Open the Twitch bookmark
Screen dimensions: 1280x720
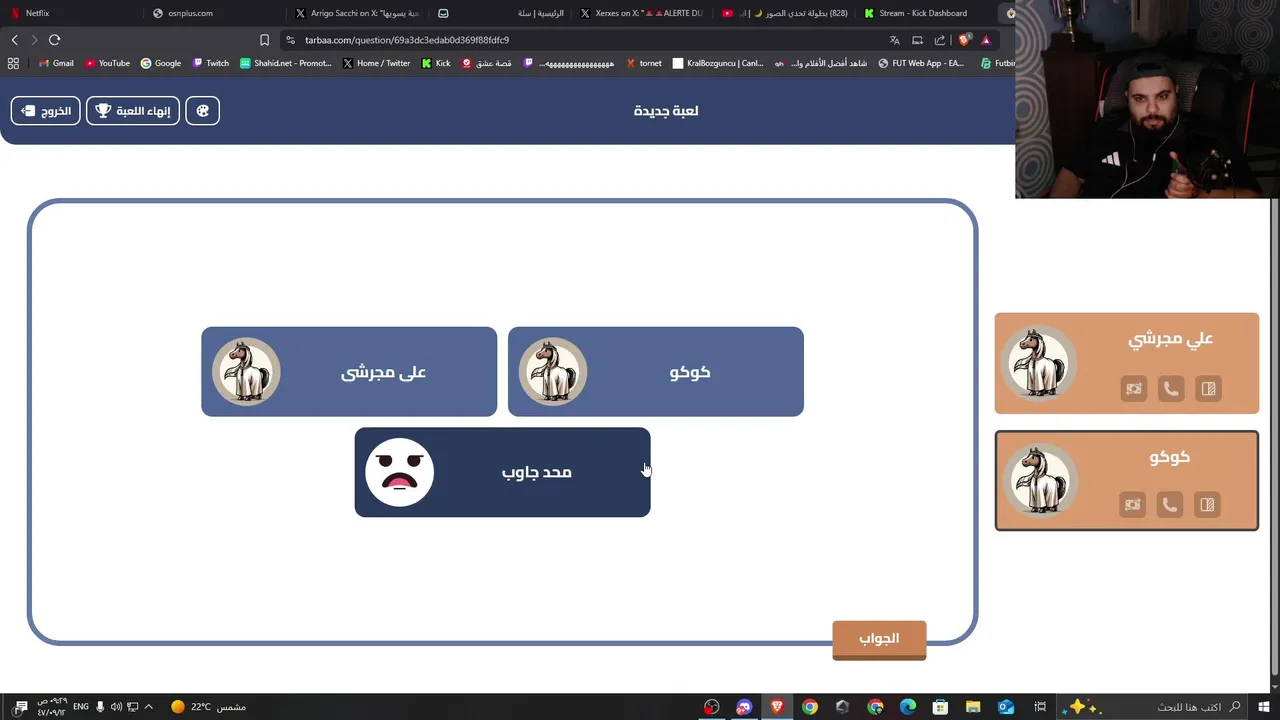tap(211, 63)
